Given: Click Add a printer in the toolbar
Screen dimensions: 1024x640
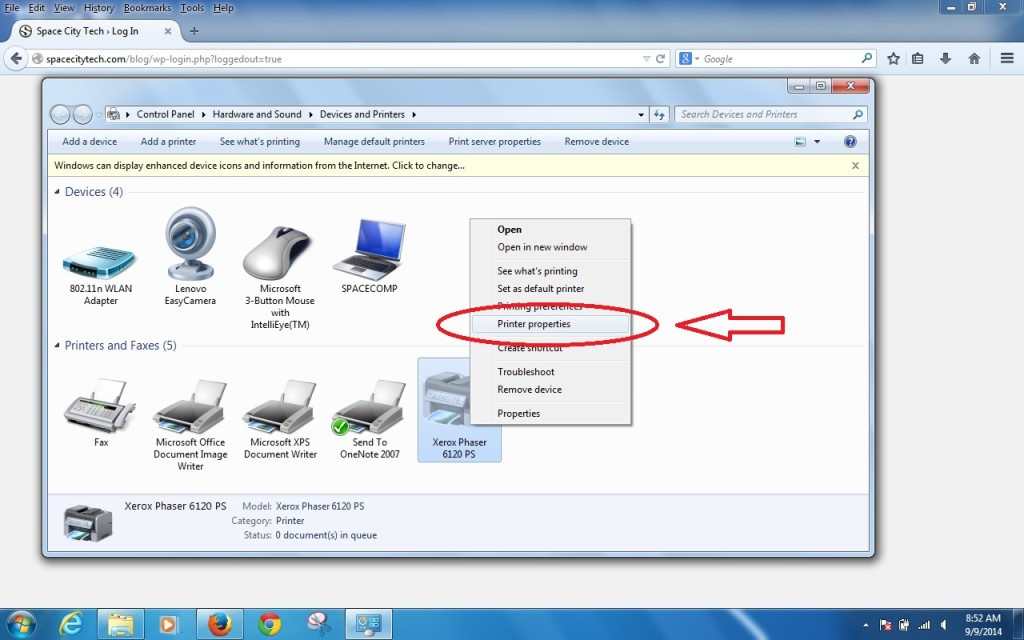Looking at the screenshot, I should coord(168,142).
